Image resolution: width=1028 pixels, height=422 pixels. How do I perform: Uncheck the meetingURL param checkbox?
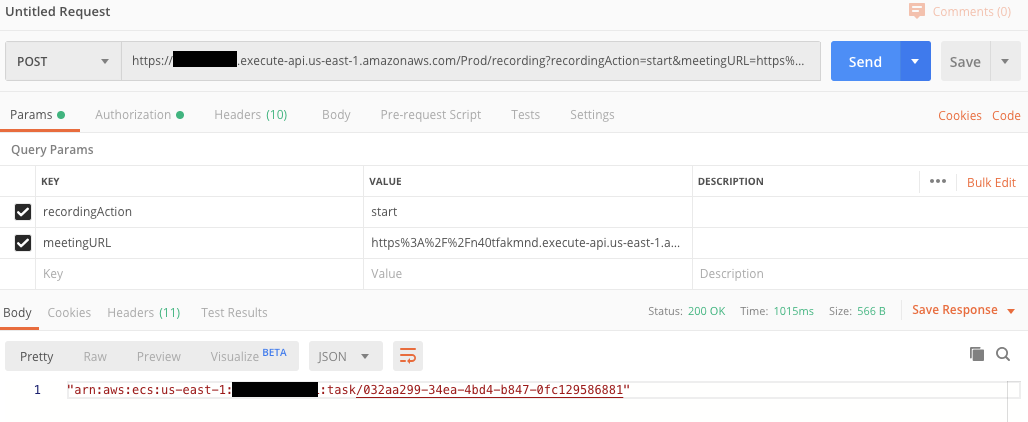click(23, 243)
